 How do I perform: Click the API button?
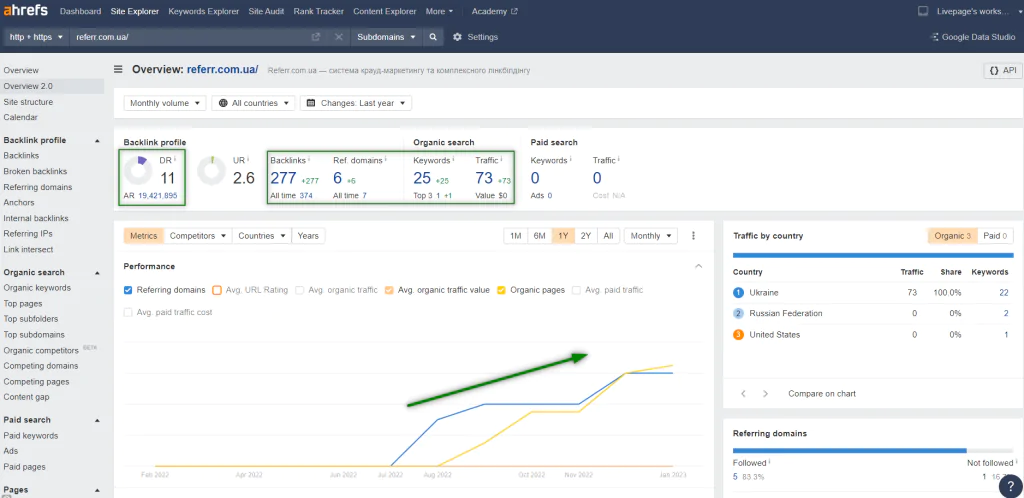coord(1002,70)
